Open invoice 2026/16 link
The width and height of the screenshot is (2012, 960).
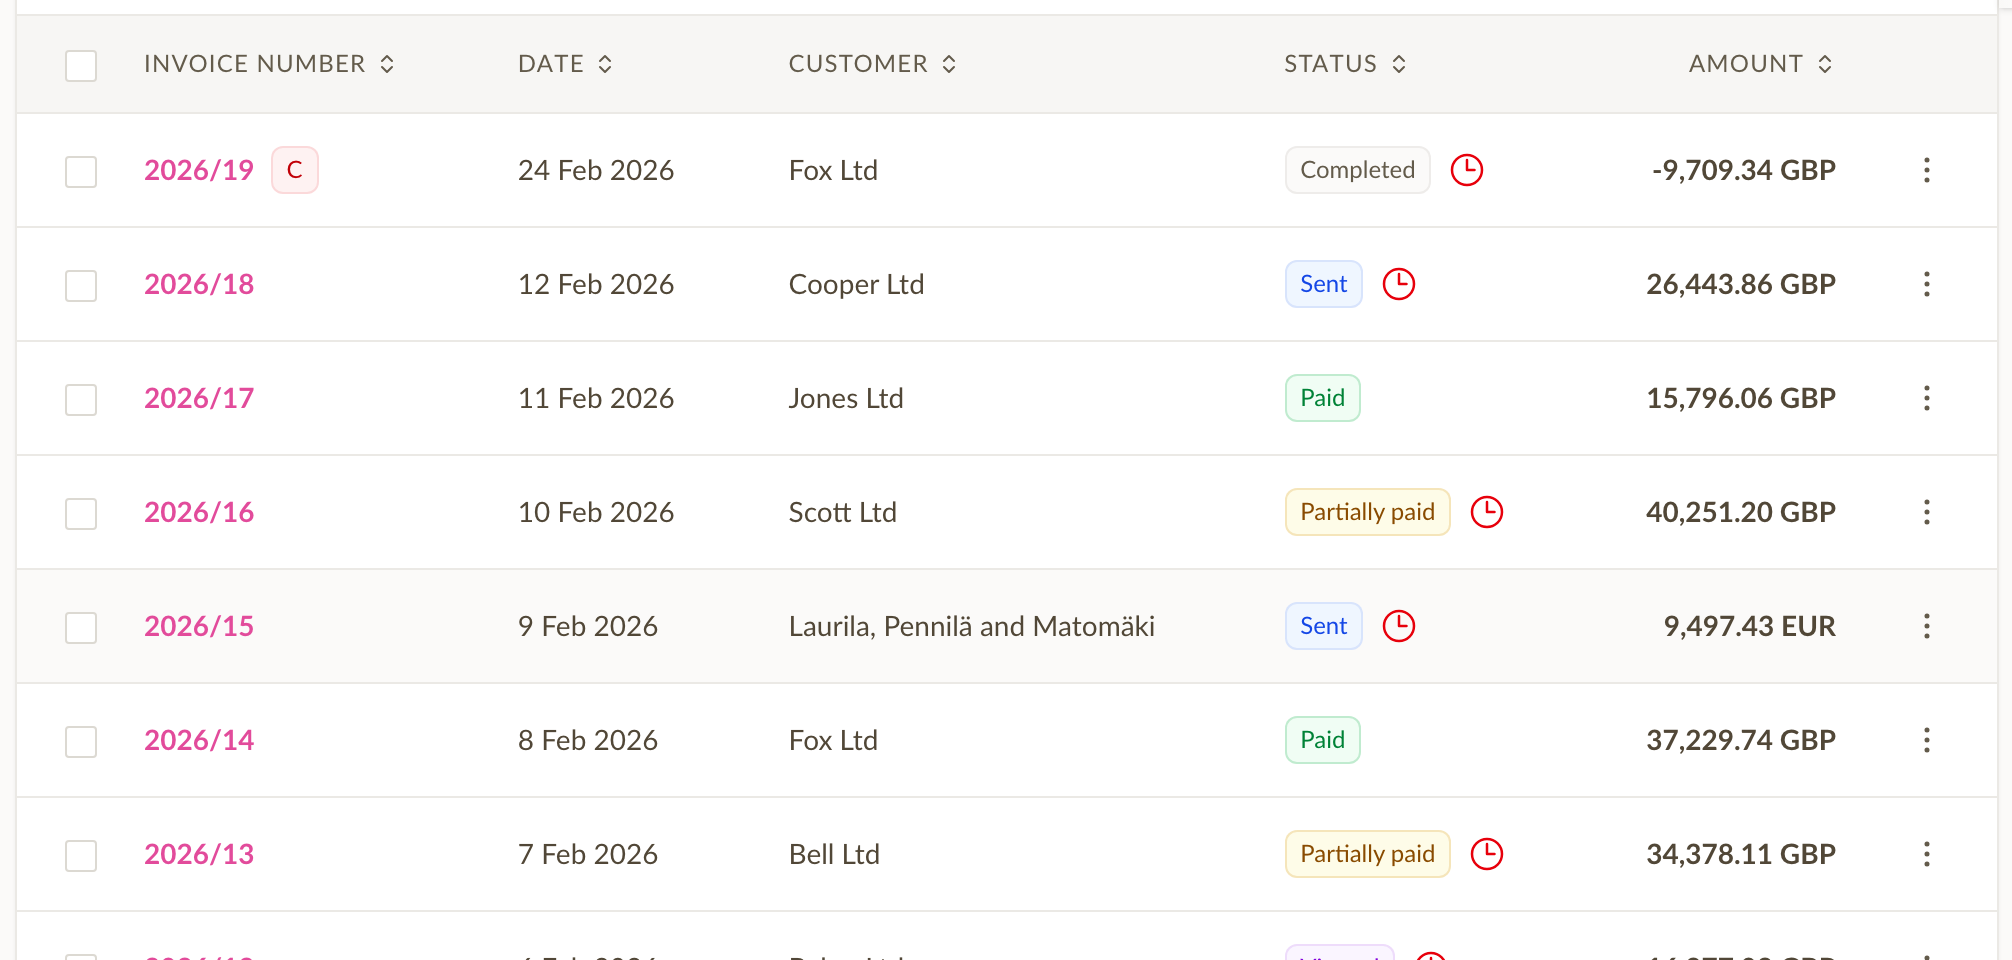coord(199,512)
